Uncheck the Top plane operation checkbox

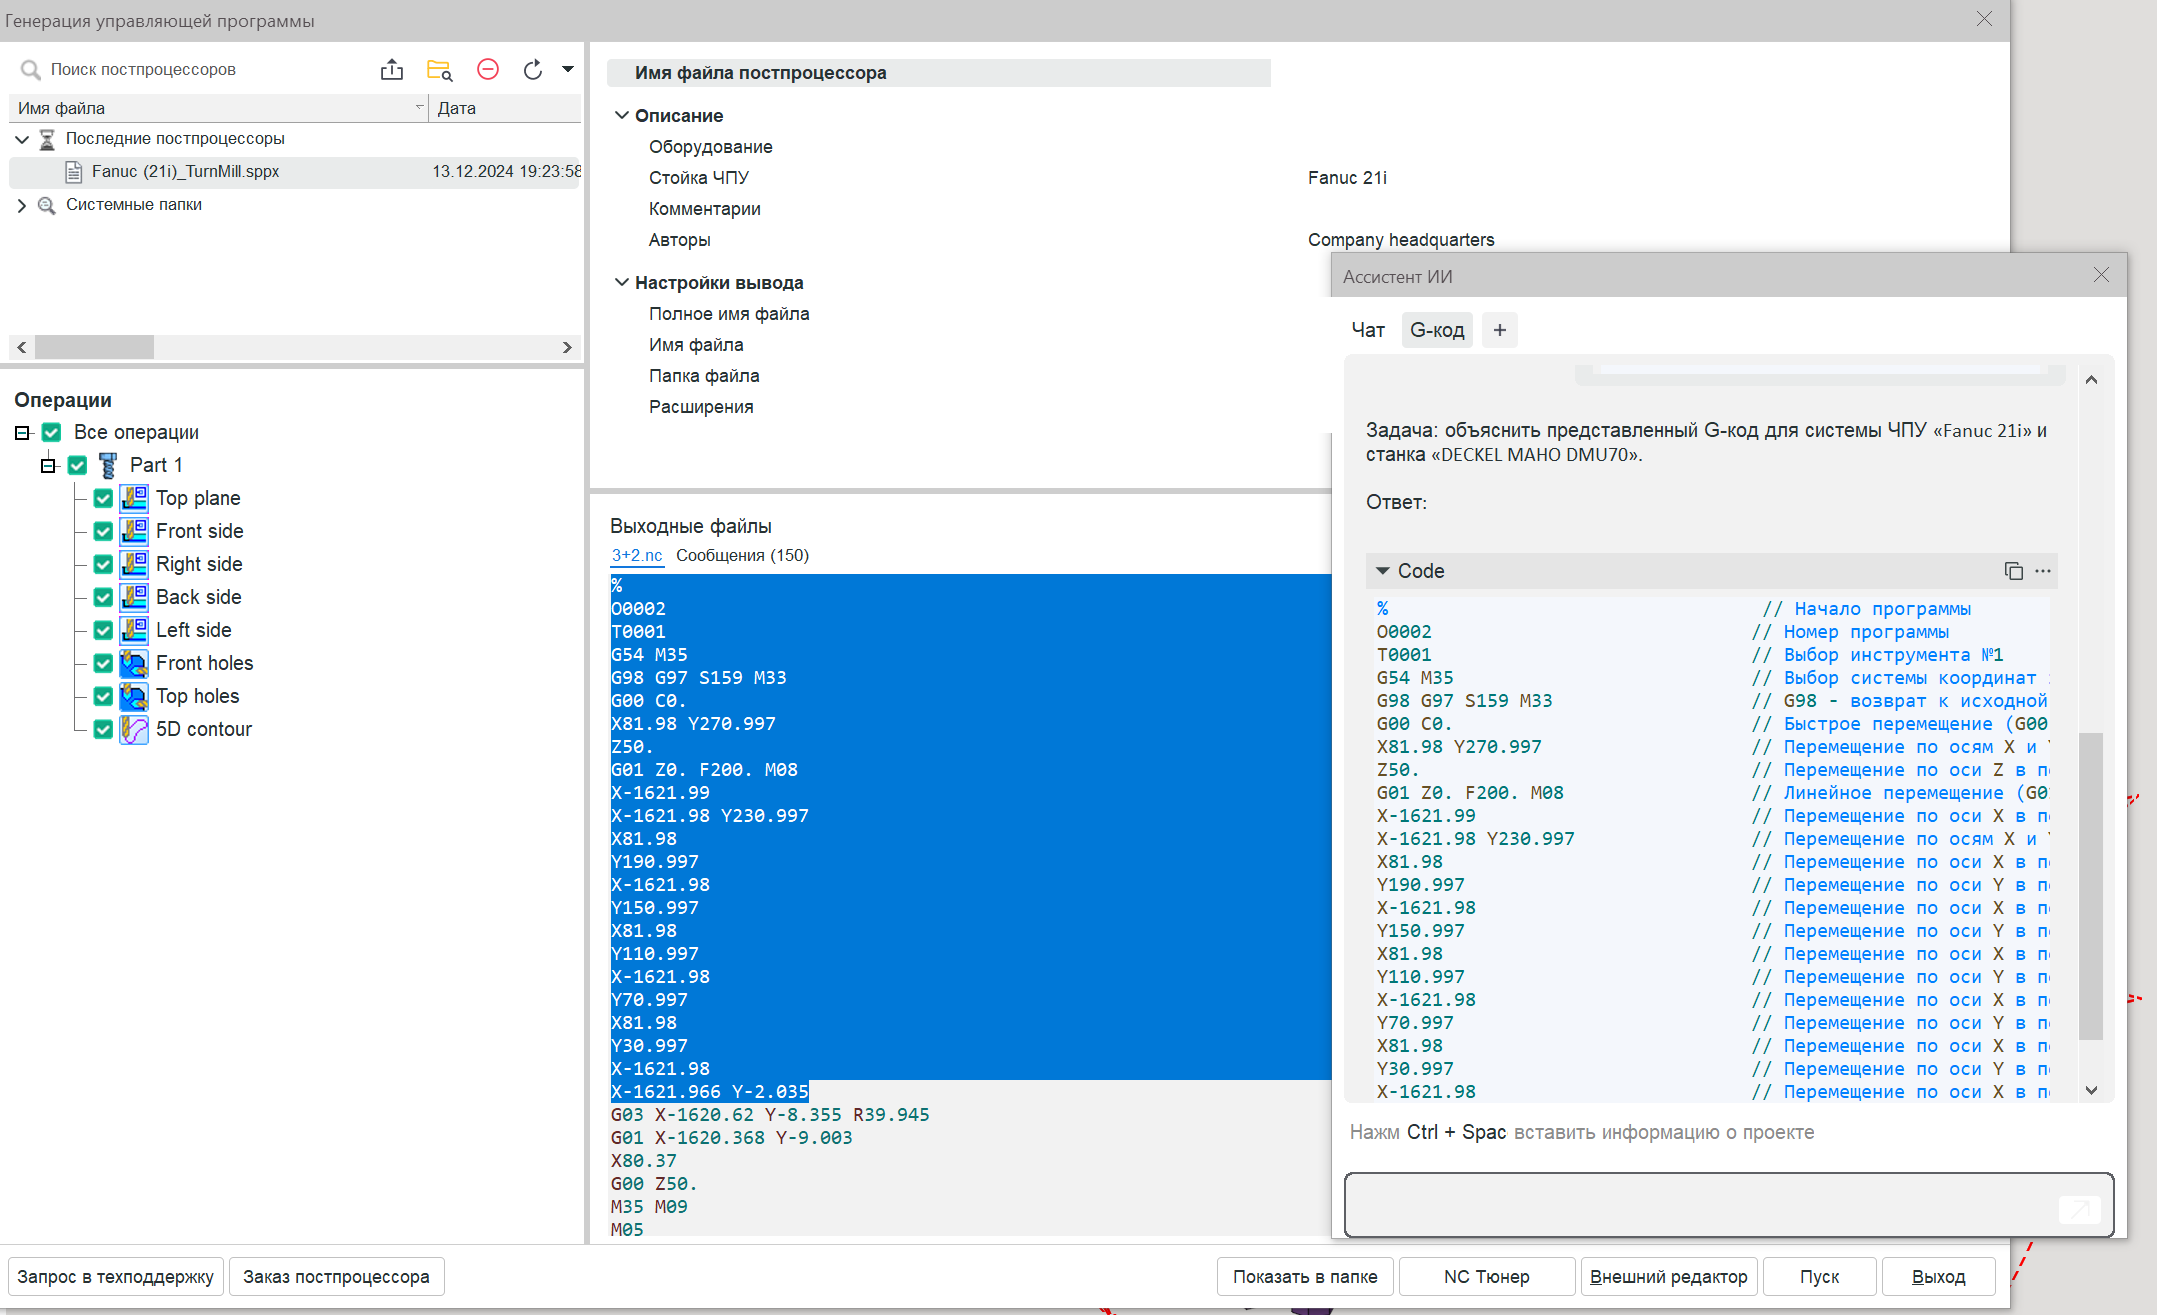pyautogui.click(x=103, y=498)
